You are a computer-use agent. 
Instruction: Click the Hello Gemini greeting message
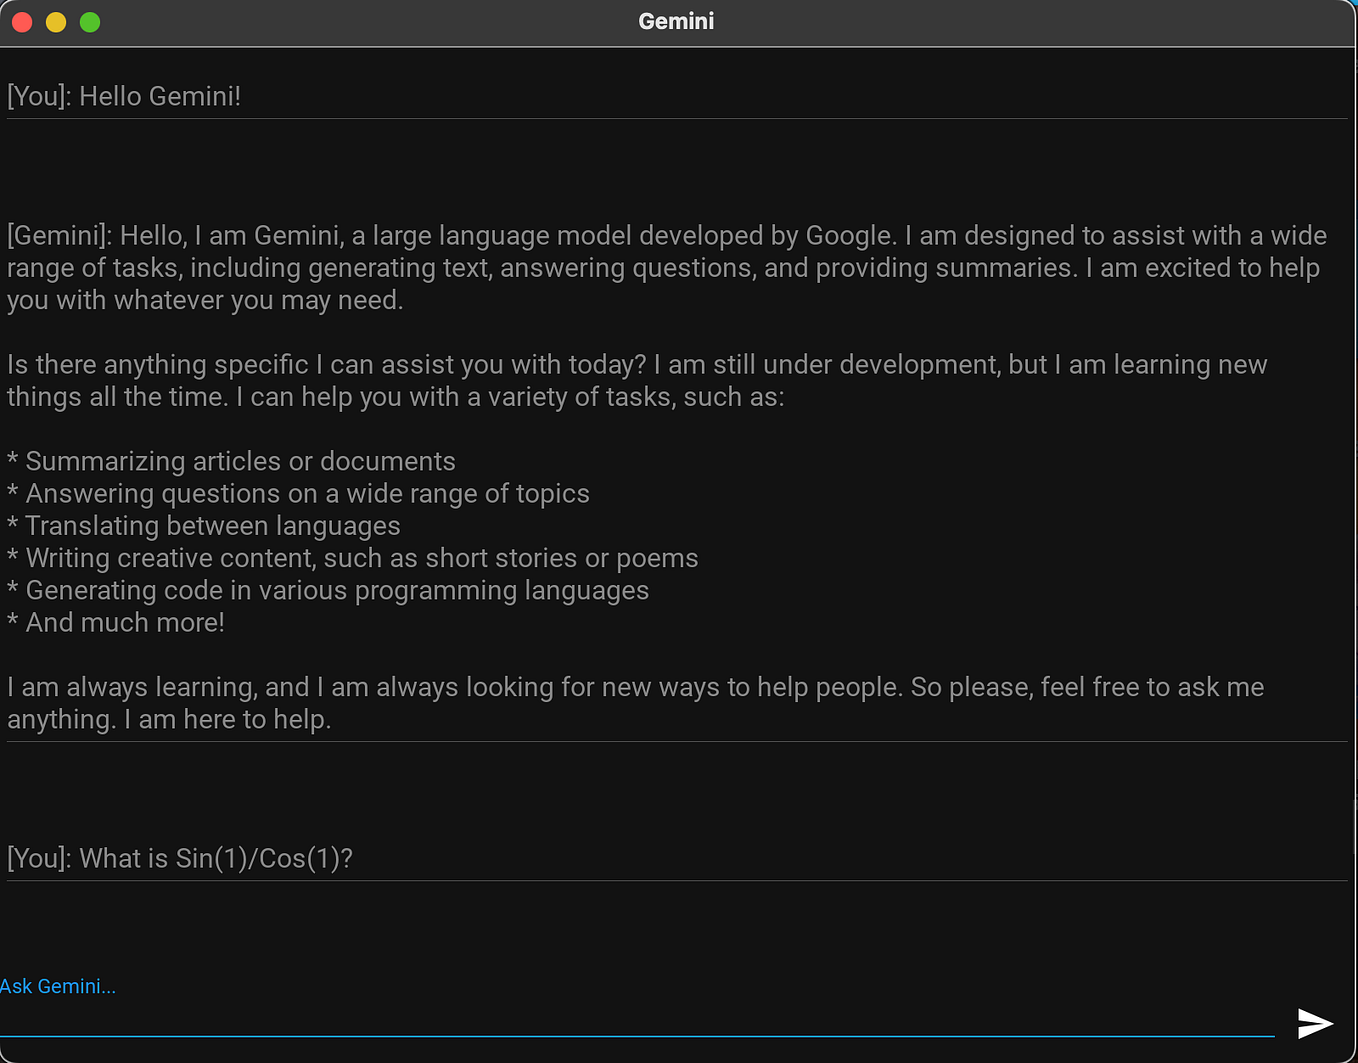124,96
